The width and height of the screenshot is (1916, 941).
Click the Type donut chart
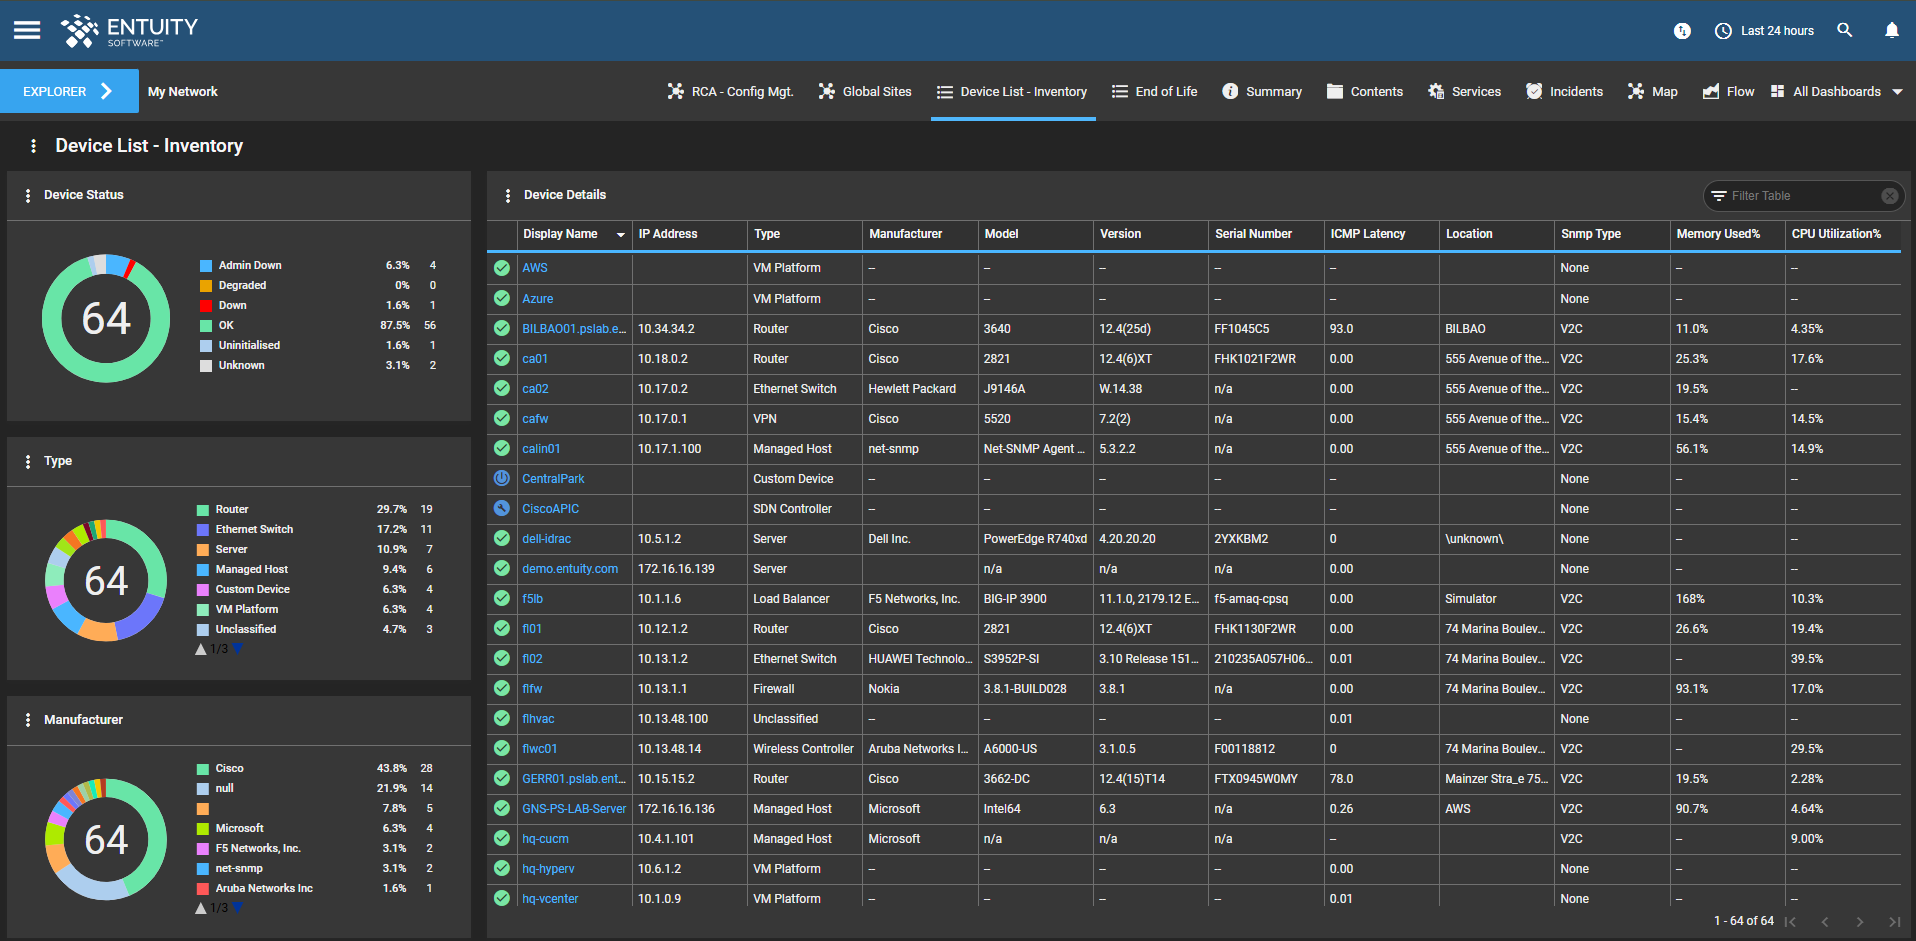point(106,580)
